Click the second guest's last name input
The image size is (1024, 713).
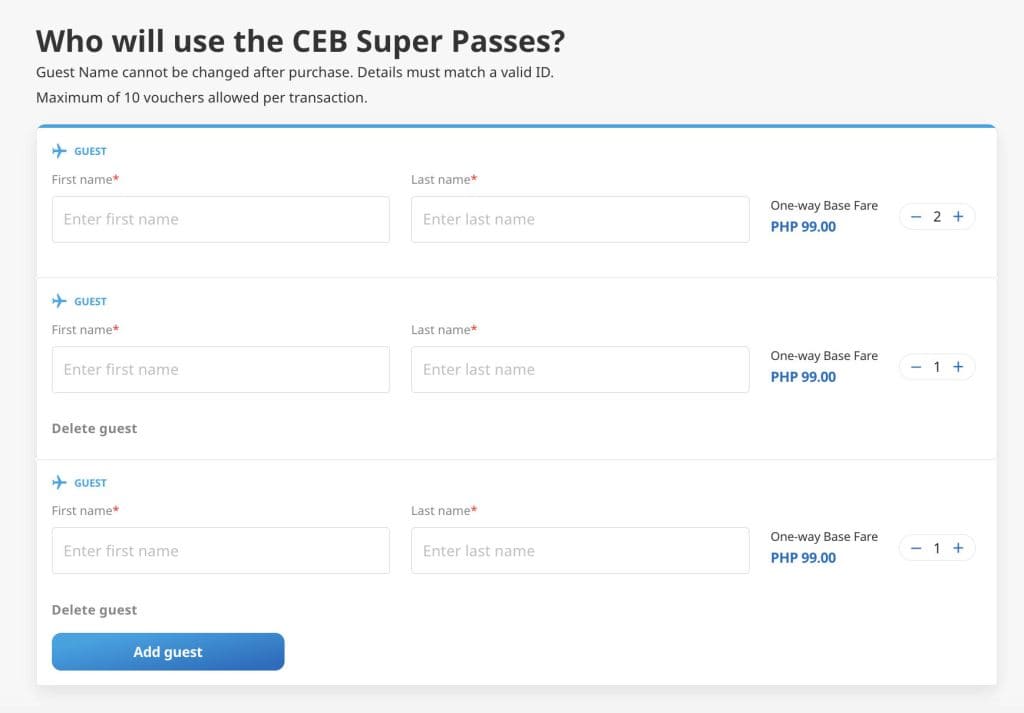click(x=580, y=369)
